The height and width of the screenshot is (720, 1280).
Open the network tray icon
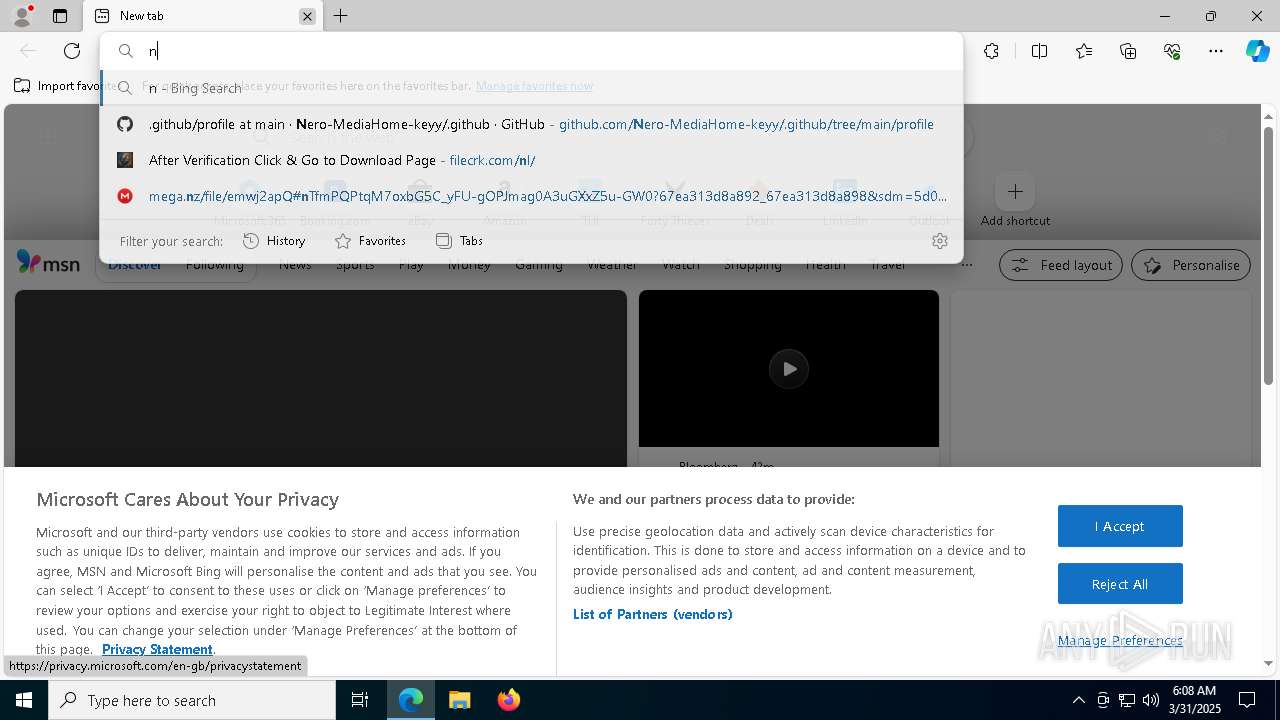click(1127, 700)
